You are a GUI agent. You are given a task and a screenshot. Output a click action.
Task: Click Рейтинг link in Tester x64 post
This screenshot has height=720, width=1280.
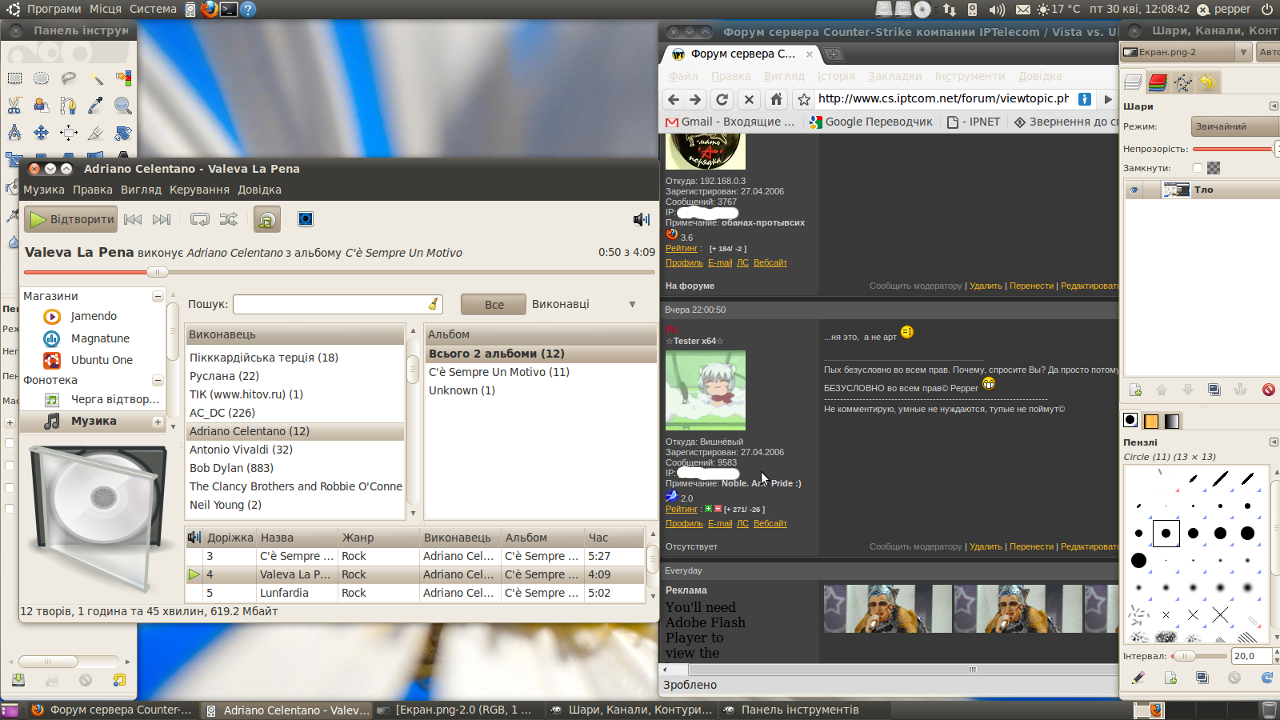682,509
